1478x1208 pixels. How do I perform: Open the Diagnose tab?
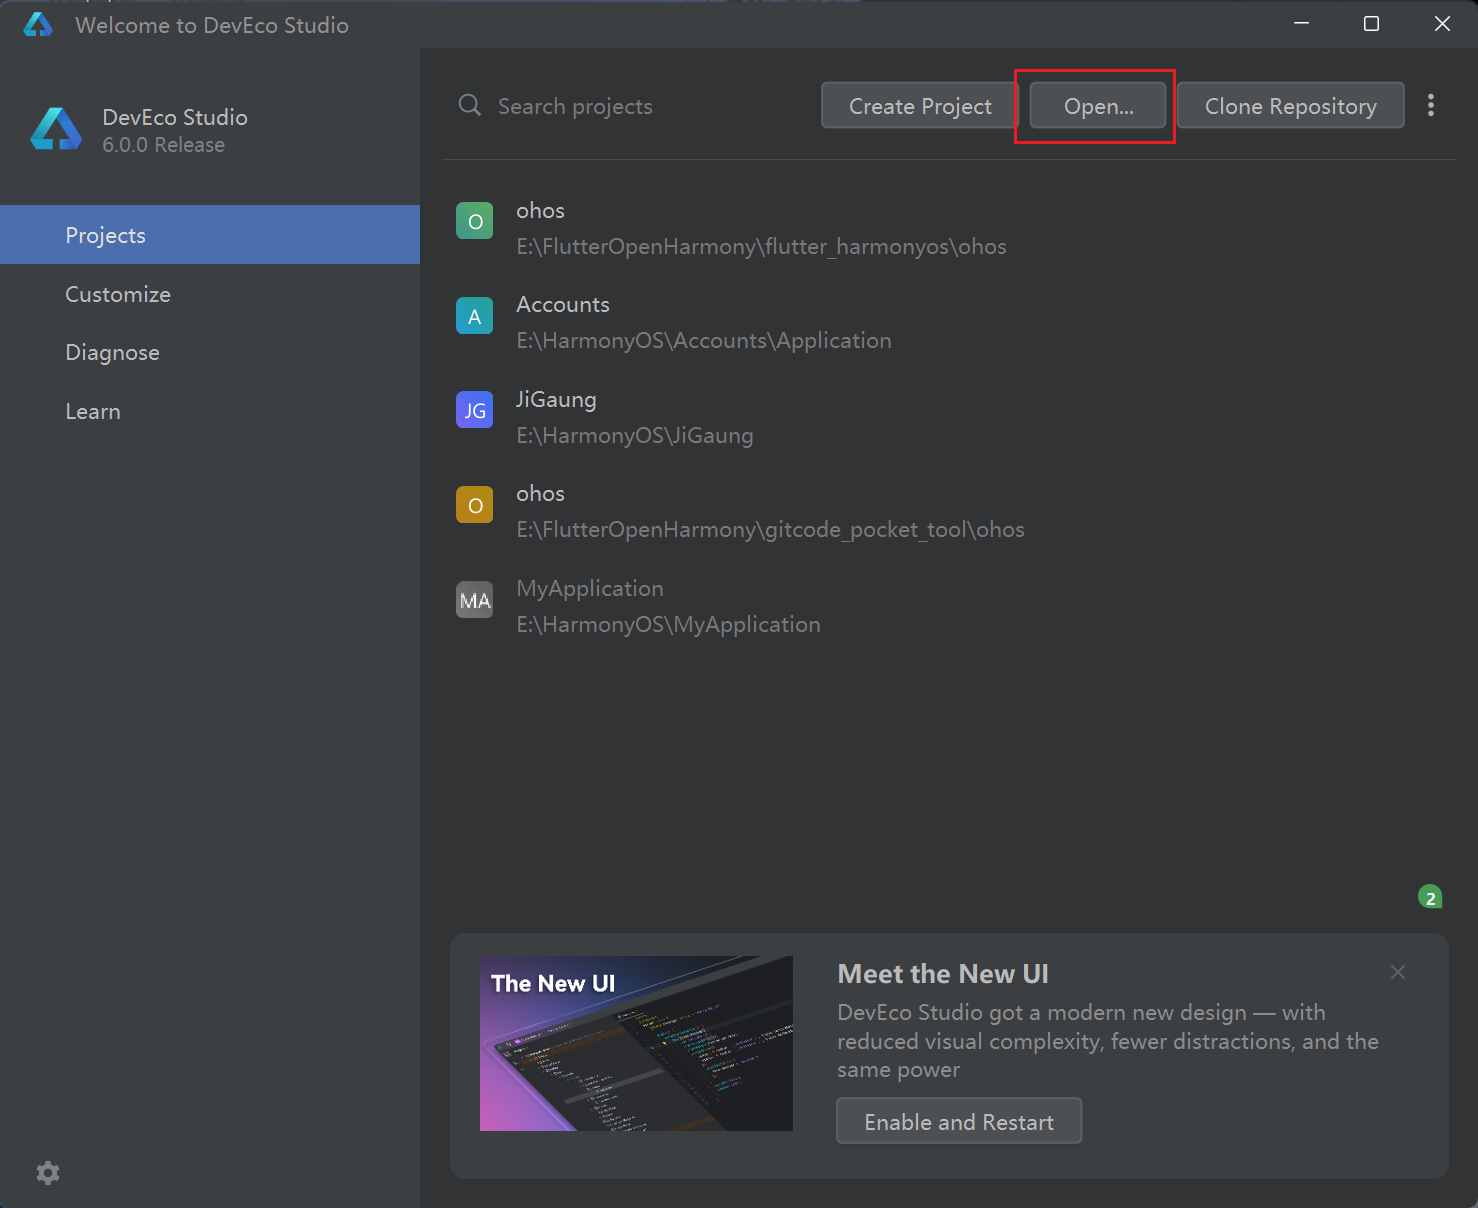click(x=210, y=352)
